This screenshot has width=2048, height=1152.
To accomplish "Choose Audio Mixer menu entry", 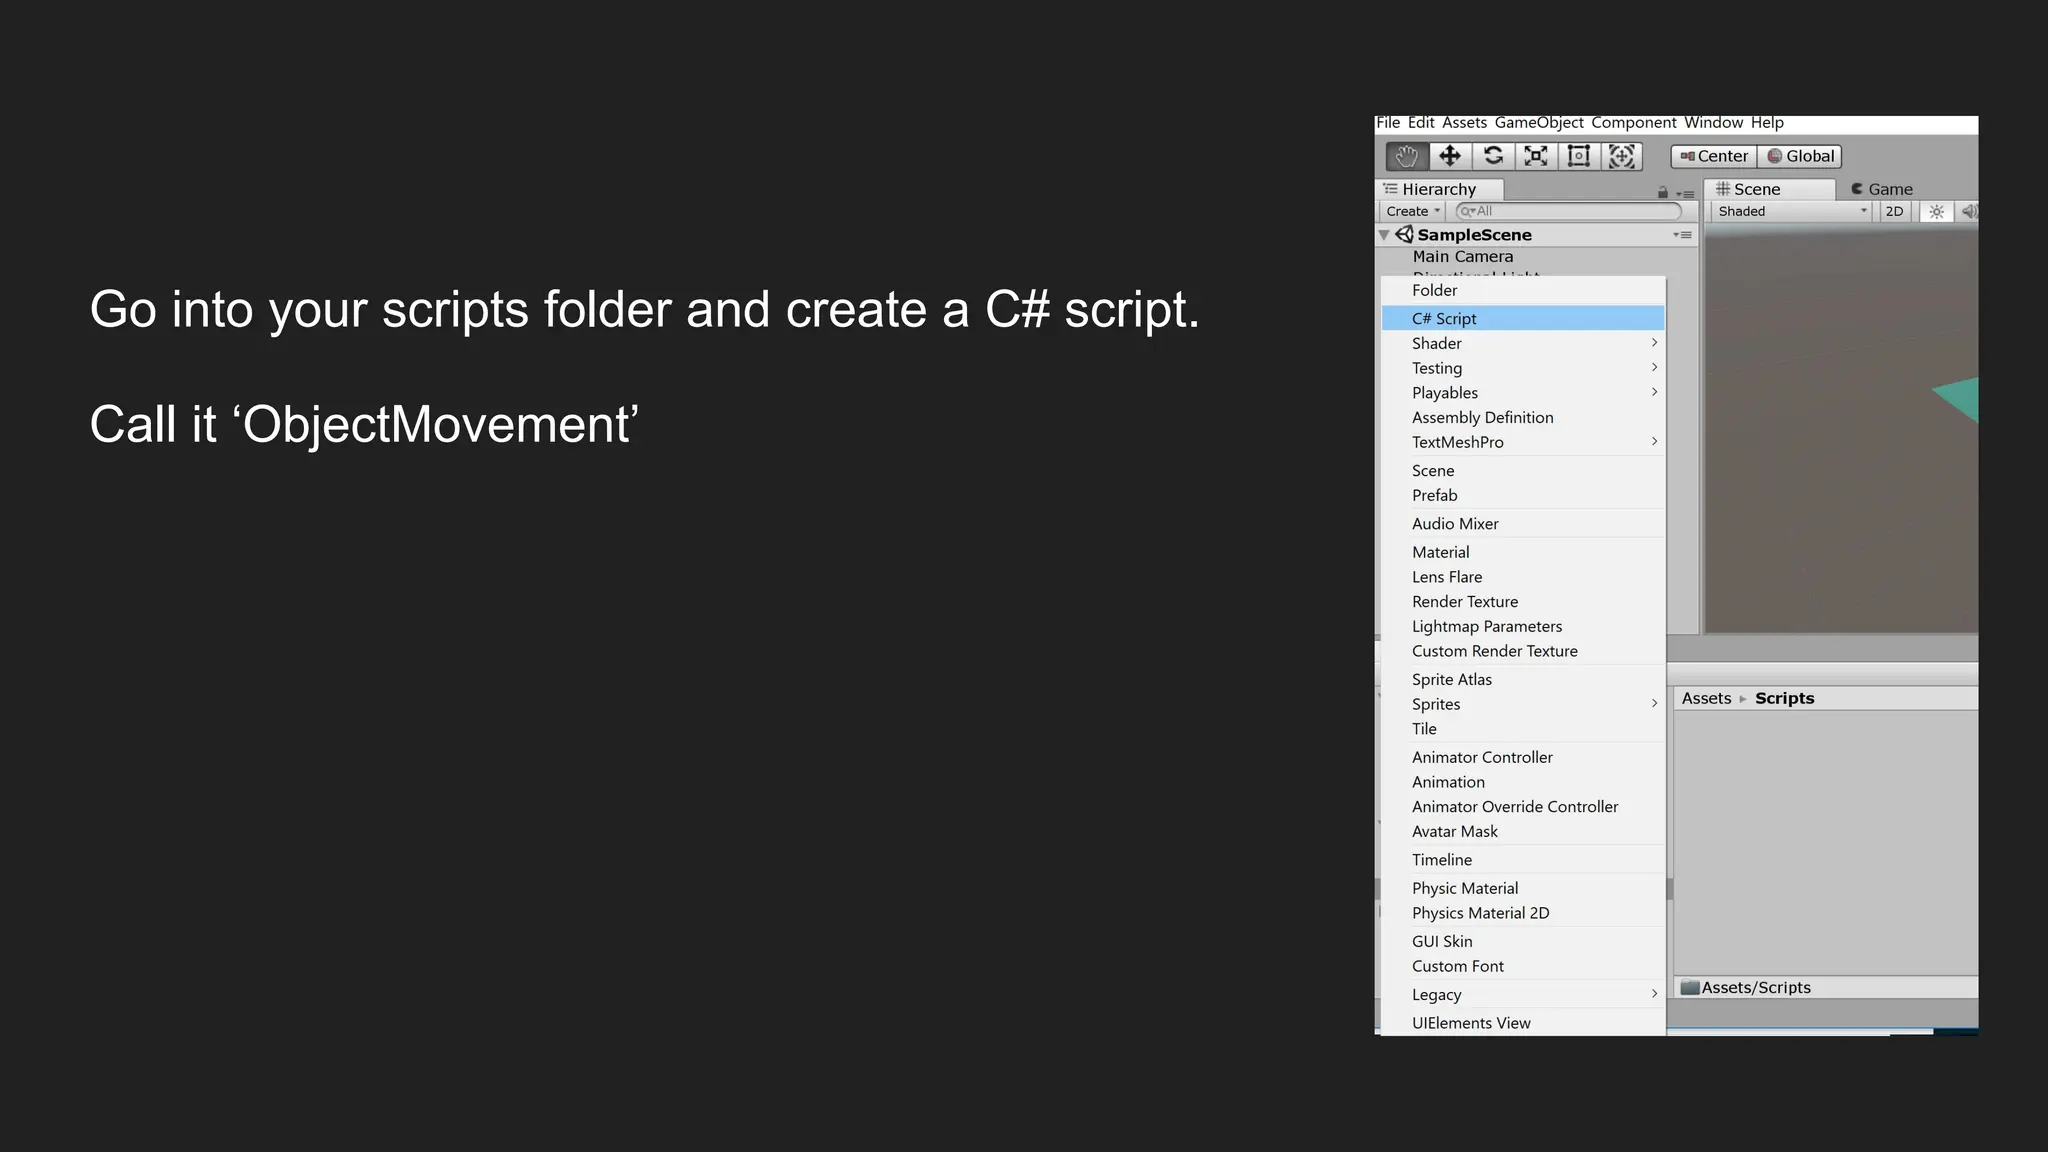I will pos(1523,524).
